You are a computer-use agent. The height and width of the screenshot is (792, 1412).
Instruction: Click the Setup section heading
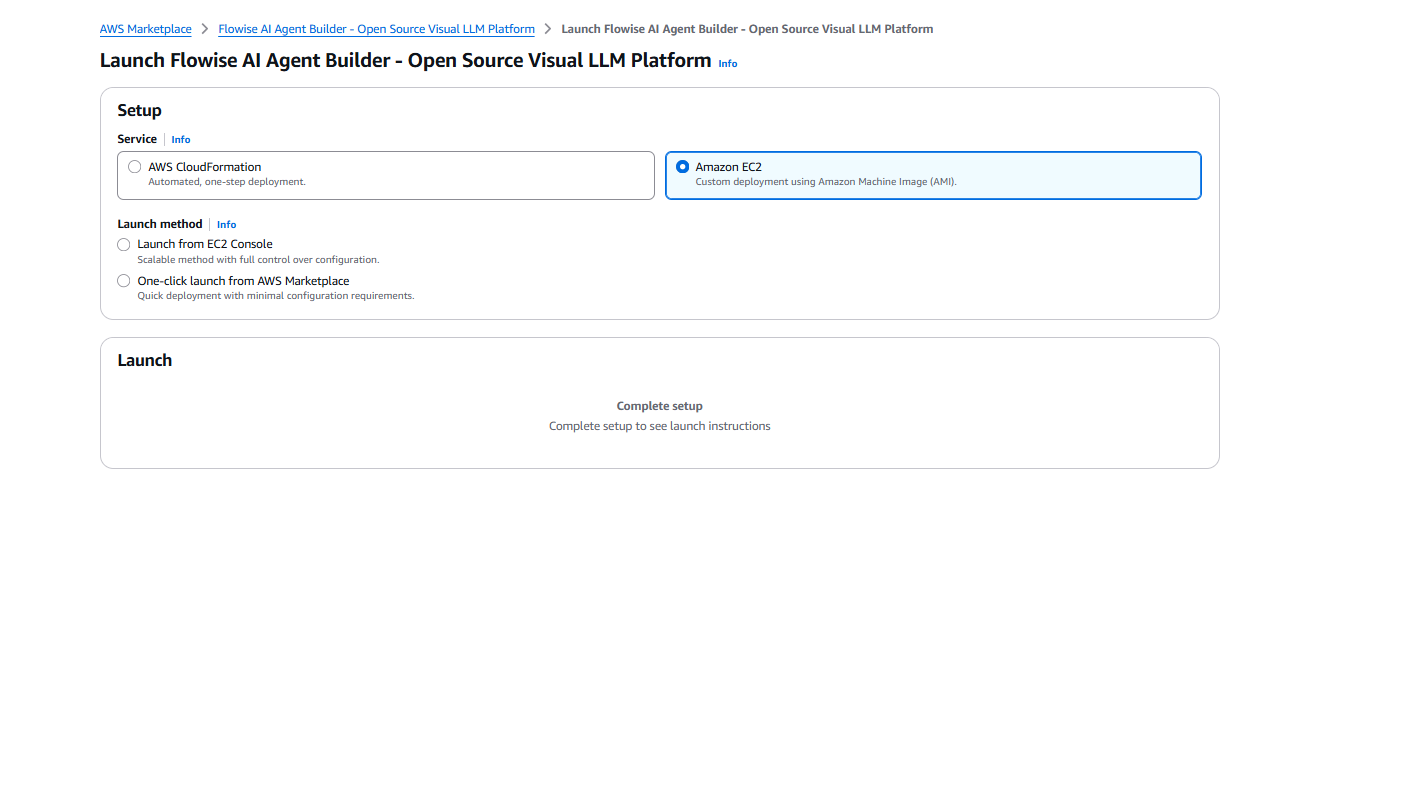pyautogui.click(x=139, y=110)
